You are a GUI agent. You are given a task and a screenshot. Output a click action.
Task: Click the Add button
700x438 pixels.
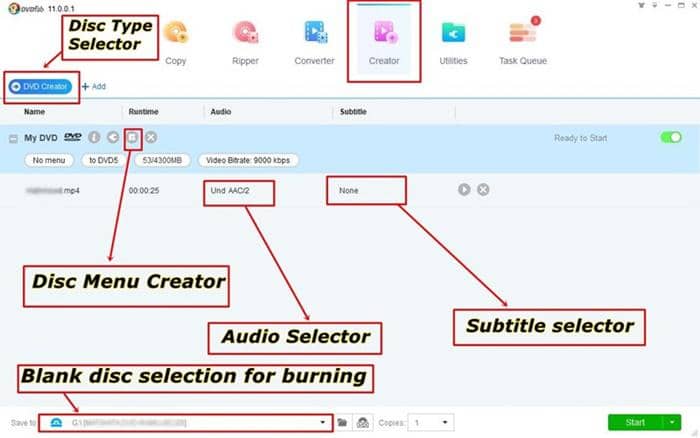click(x=94, y=86)
